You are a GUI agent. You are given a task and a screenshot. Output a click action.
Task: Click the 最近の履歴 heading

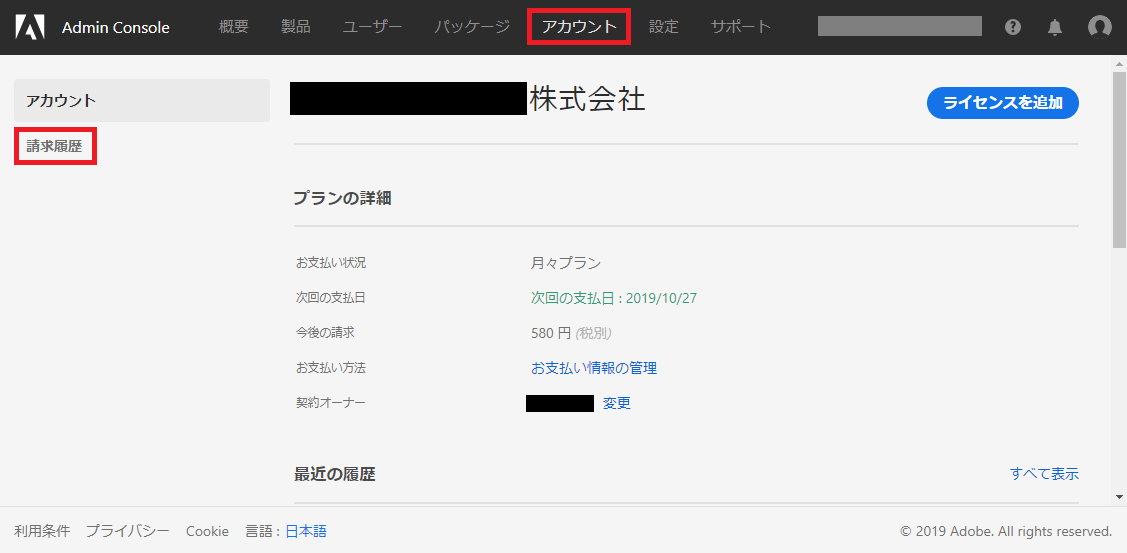coord(334,474)
